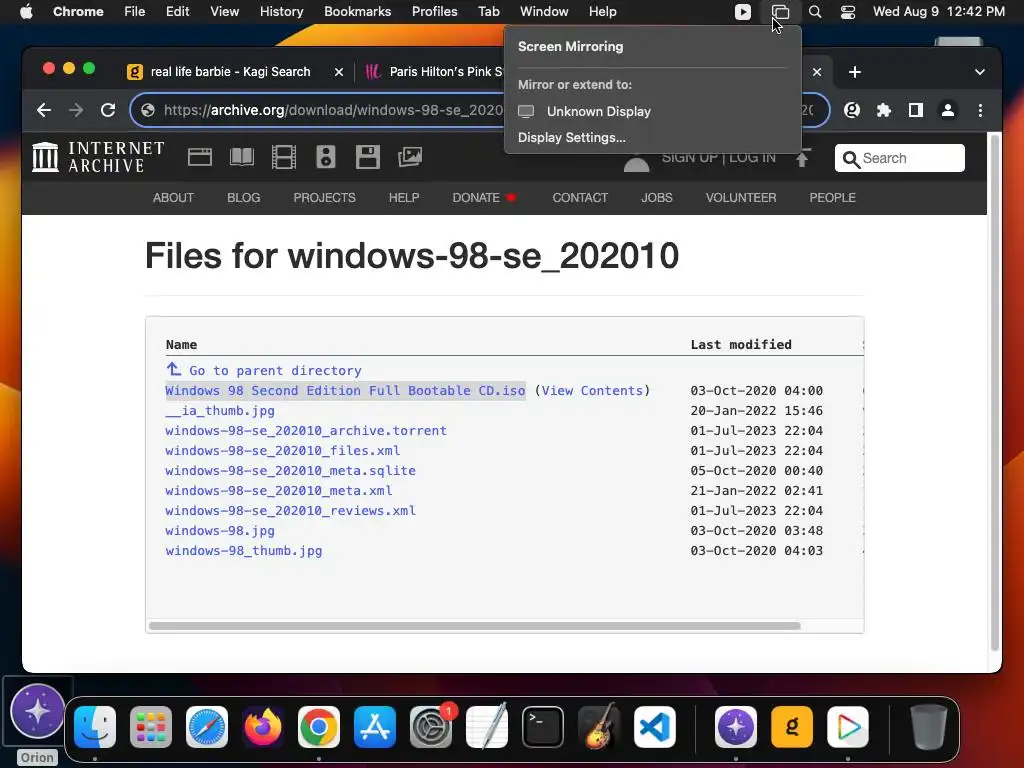Open the File menu
Viewport: 1024px width, 768px height.
tap(135, 12)
